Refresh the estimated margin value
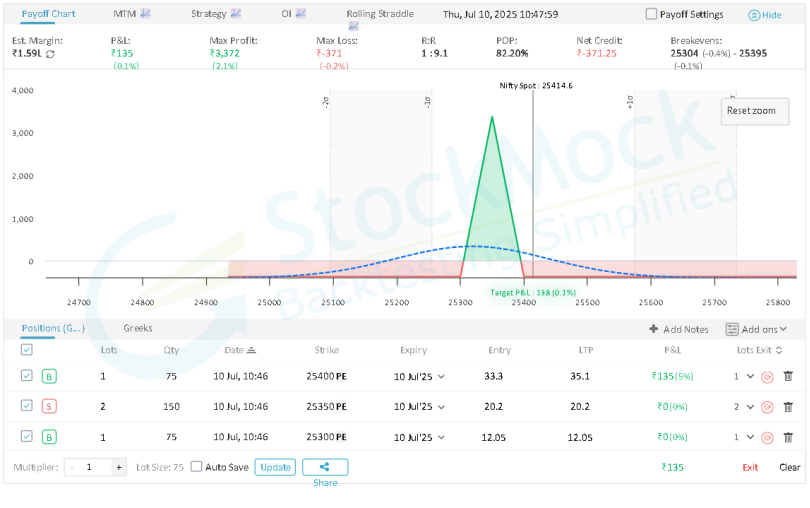 point(50,54)
